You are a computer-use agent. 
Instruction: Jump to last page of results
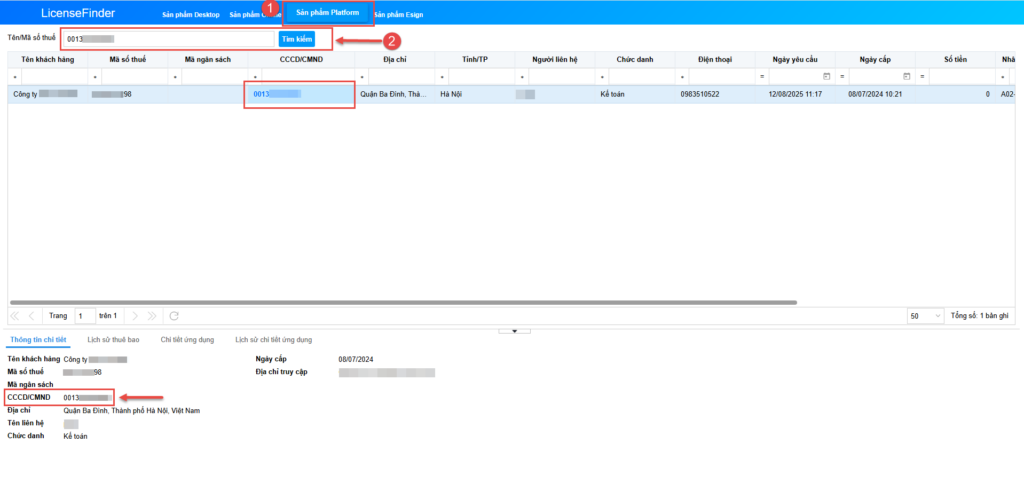[153, 316]
